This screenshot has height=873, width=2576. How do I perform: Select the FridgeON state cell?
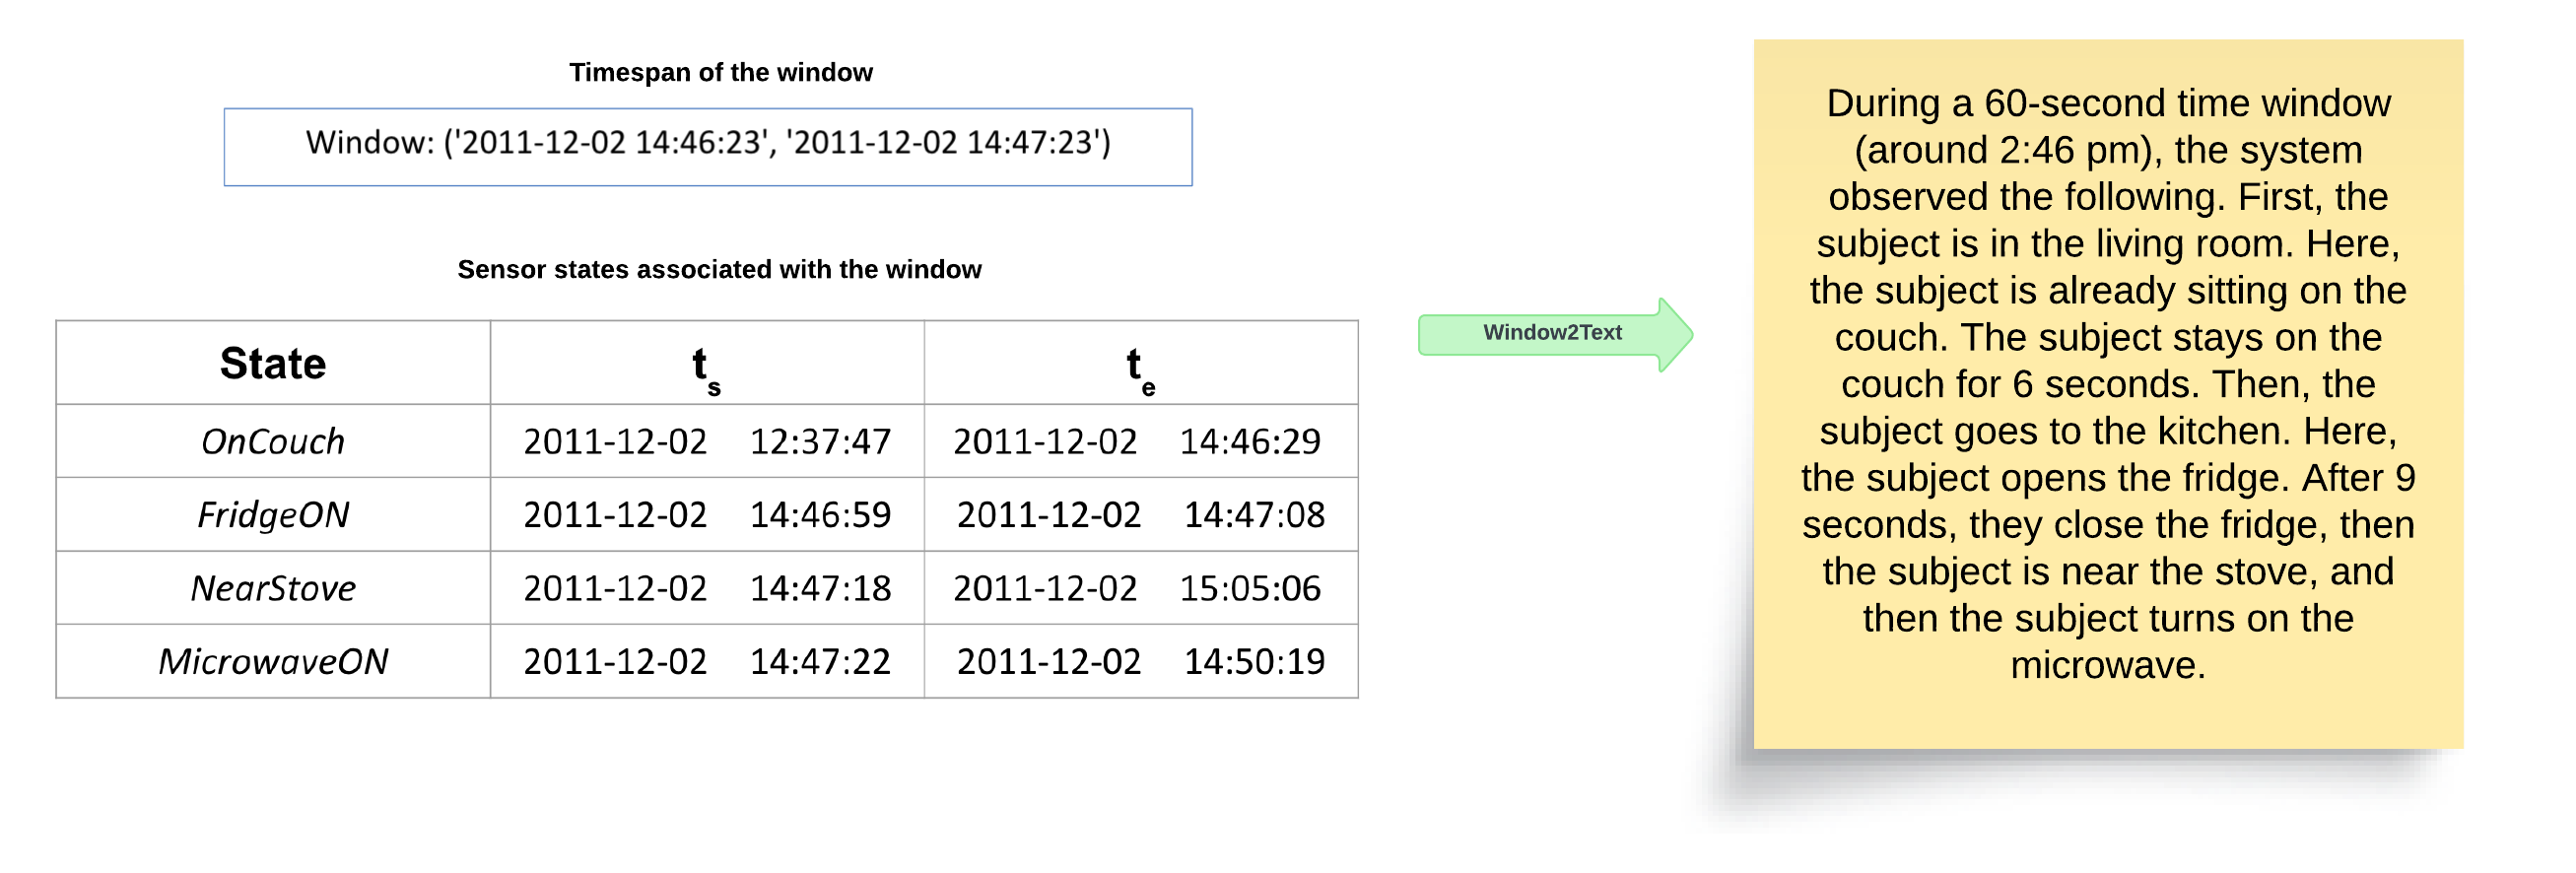click(x=272, y=514)
